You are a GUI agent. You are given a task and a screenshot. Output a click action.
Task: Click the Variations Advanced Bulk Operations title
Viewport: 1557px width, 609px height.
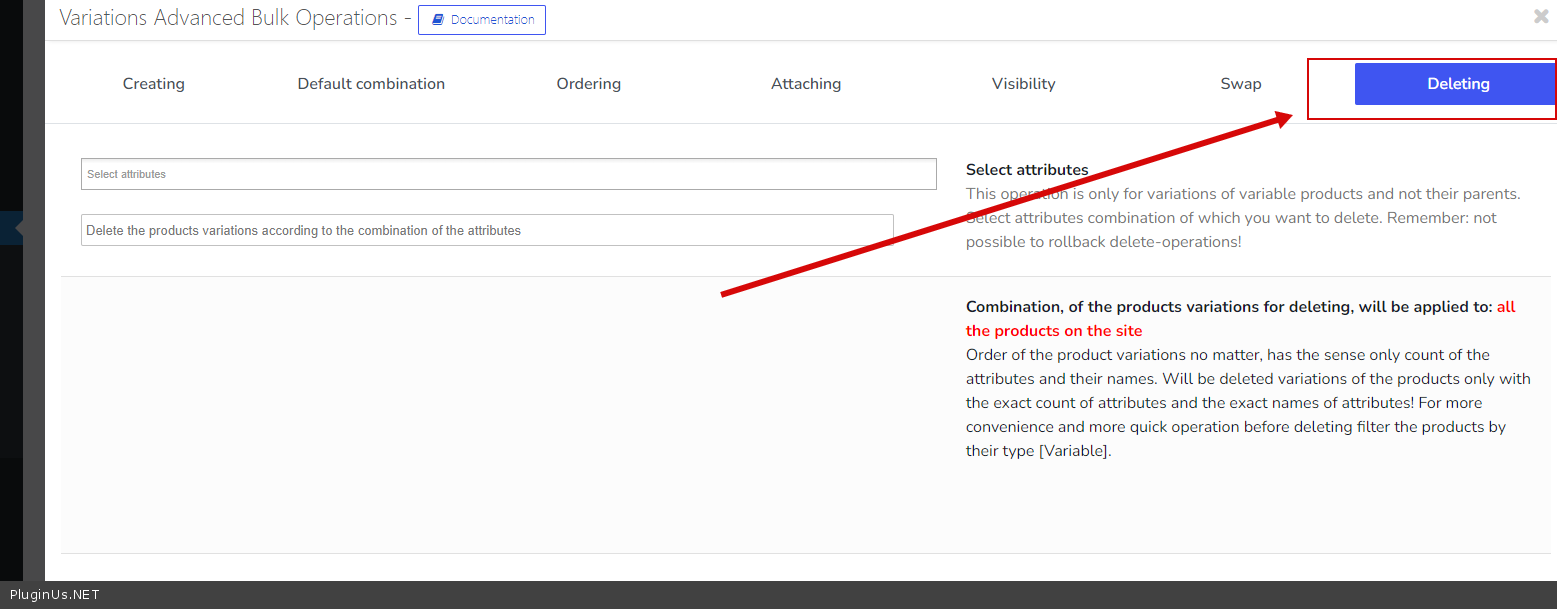click(228, 18)
